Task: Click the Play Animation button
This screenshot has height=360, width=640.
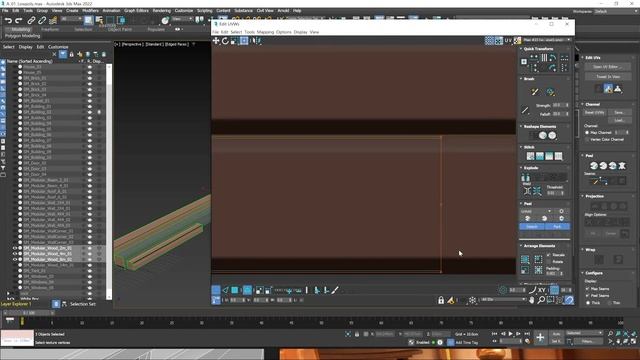Action: (x=511, y=334)
